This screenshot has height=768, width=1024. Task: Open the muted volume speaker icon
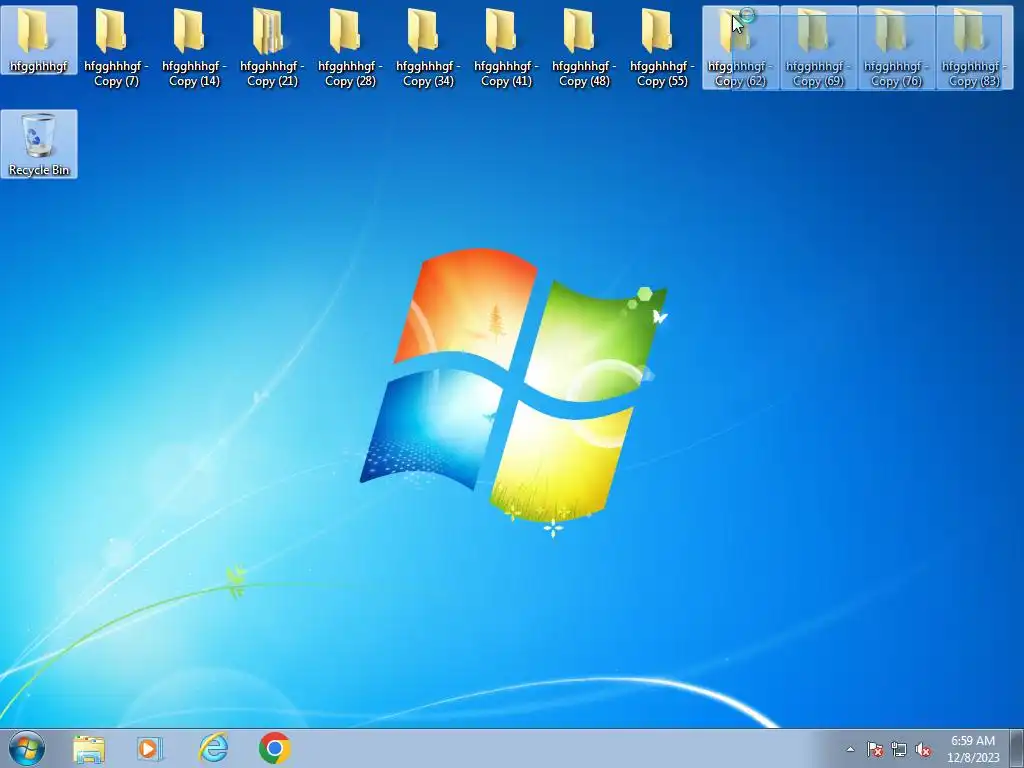923,750
